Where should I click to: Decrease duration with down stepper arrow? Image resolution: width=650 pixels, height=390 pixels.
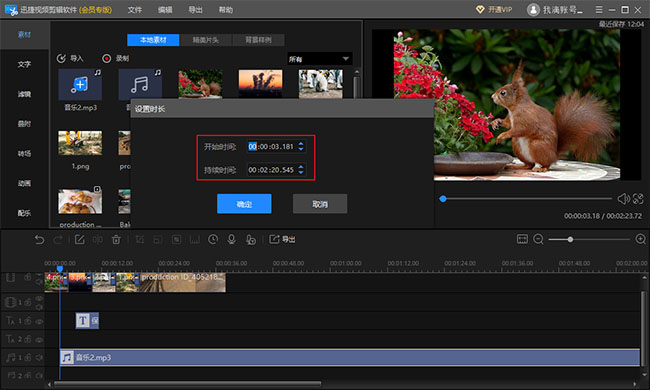pos(301,172)
